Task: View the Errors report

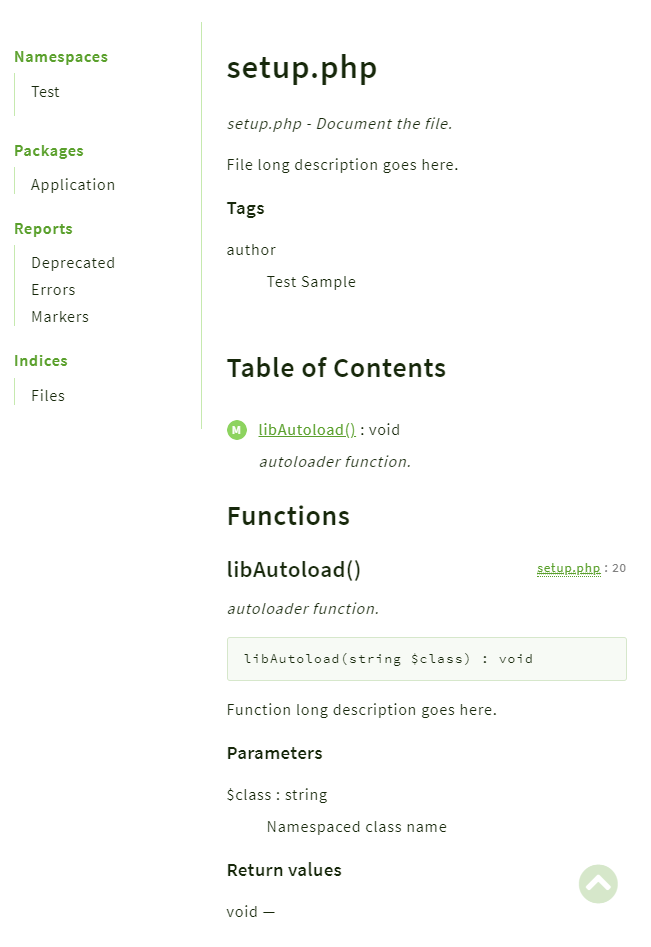Action: (x=52, y=289)
